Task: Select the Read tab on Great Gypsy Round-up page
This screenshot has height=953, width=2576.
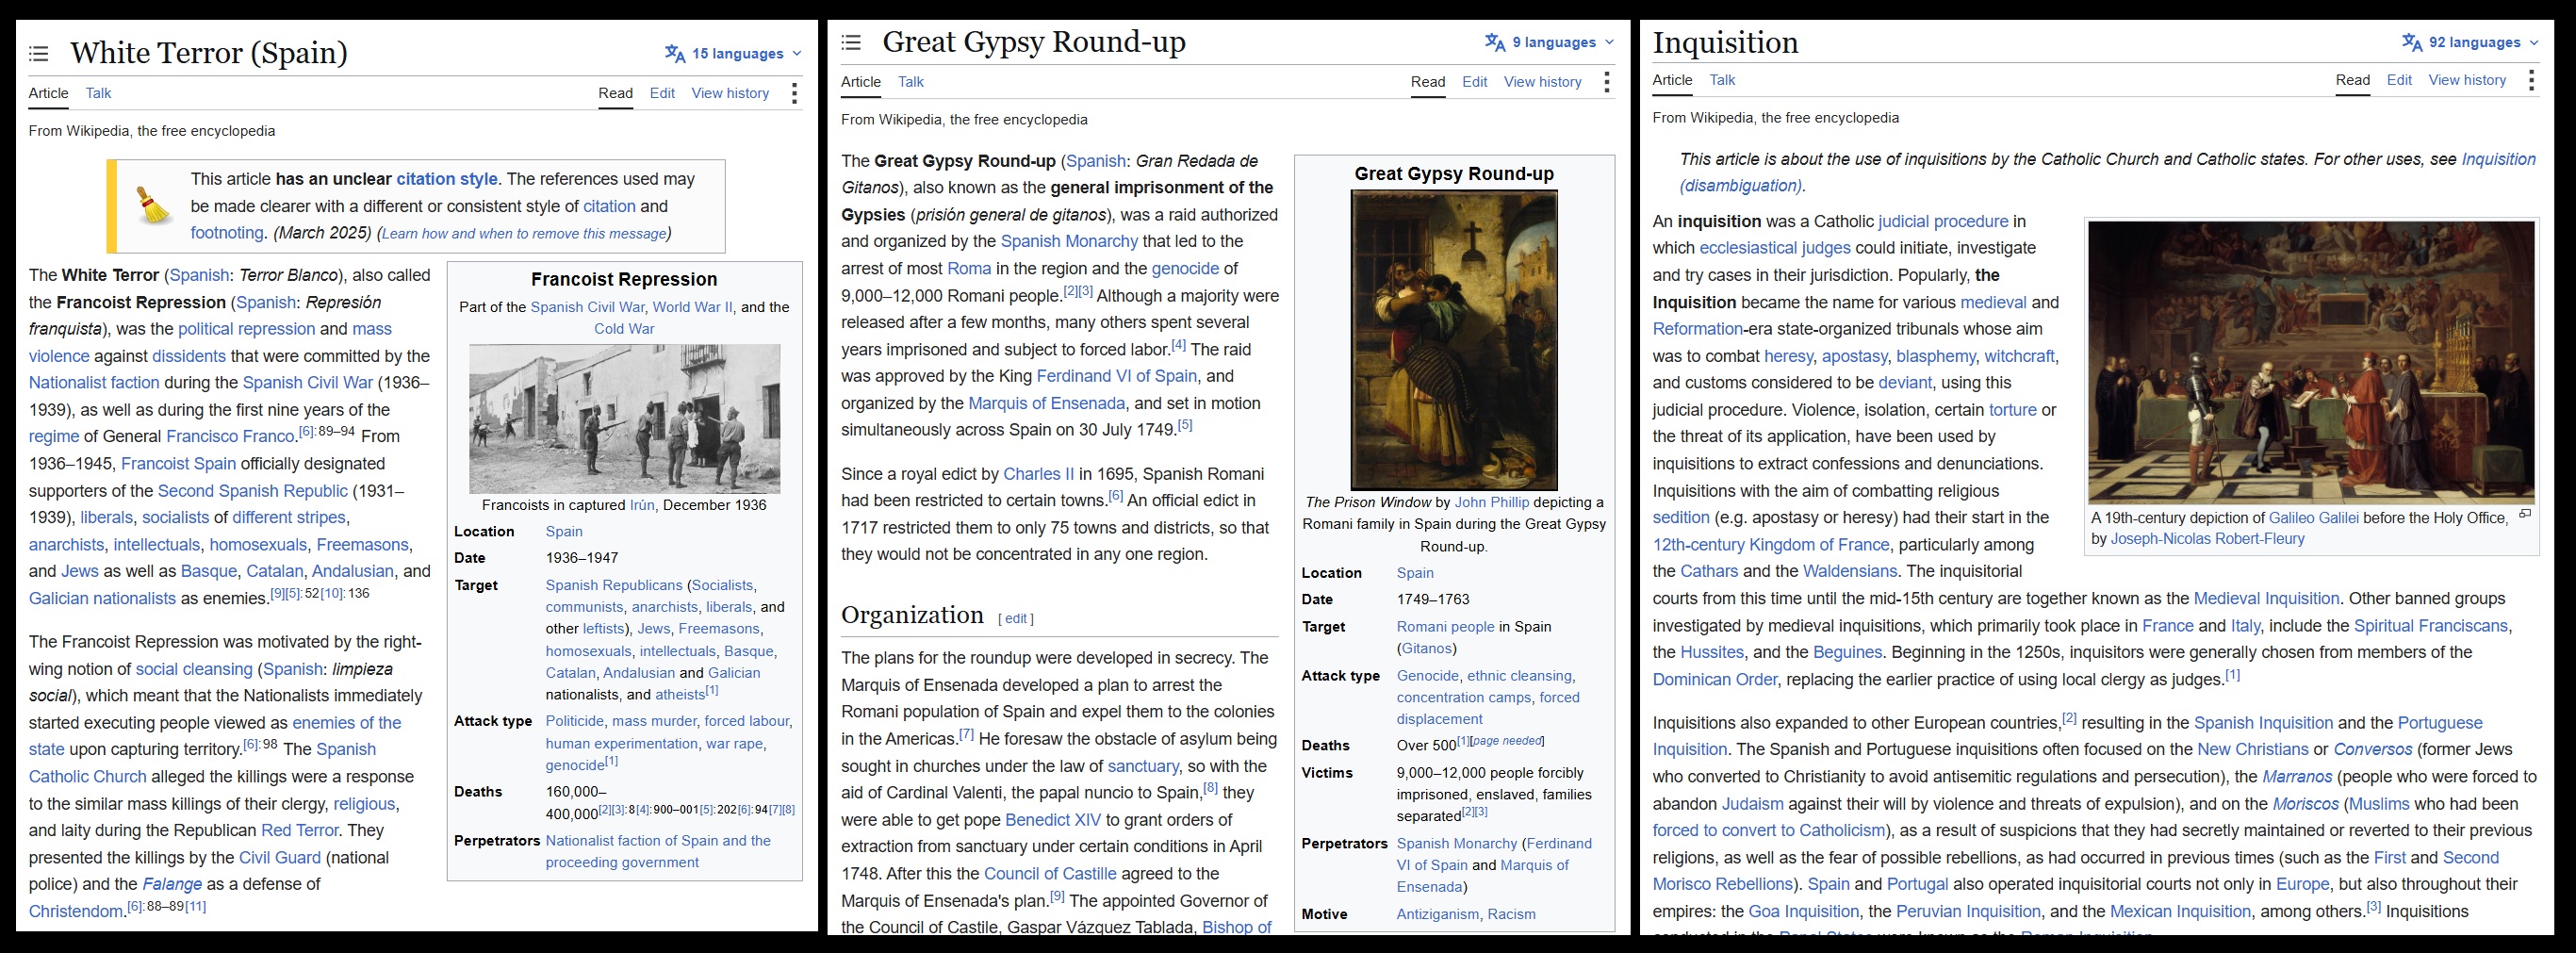Action: (1428, 82)
